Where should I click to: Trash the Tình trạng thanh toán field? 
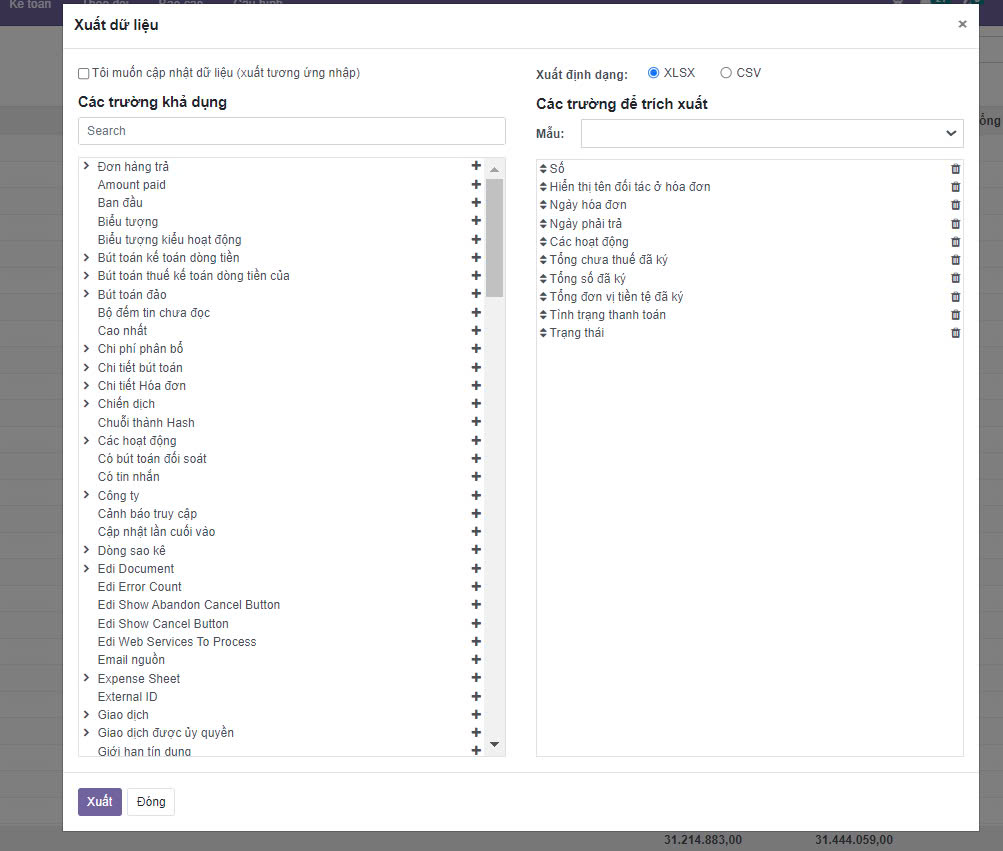point(955,315)
